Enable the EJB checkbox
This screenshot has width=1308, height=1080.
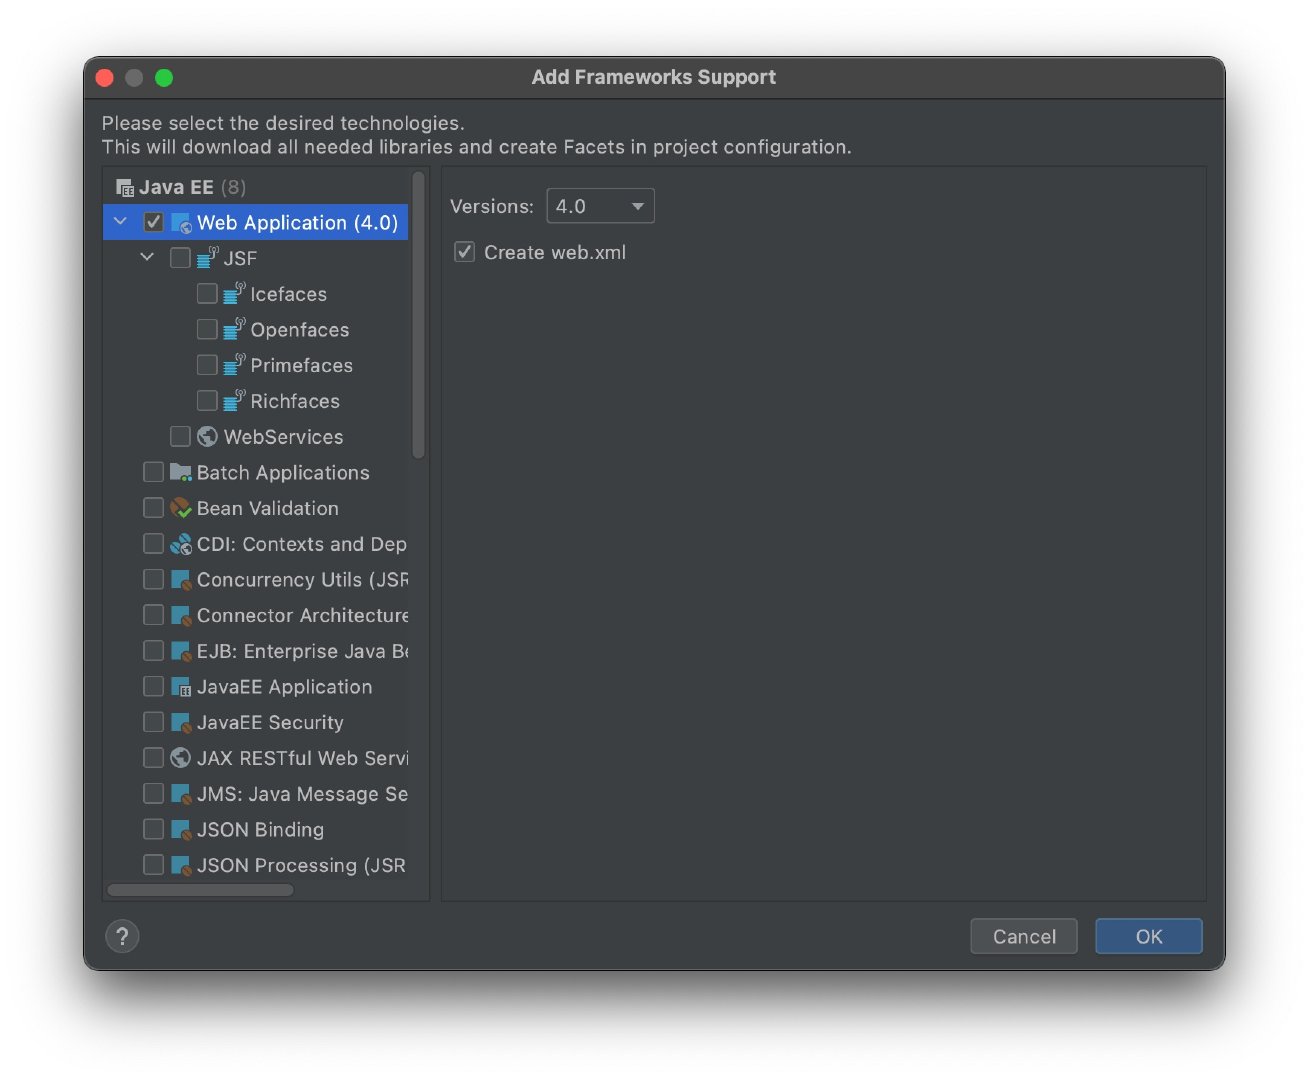(x=153, y=651)
